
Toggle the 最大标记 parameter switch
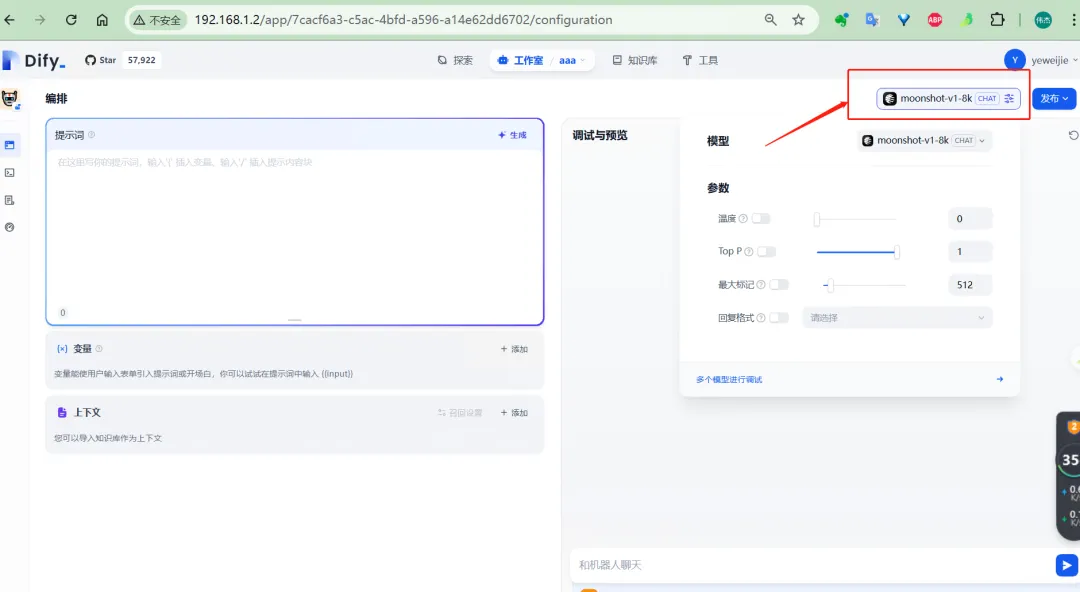coord(779,285)
